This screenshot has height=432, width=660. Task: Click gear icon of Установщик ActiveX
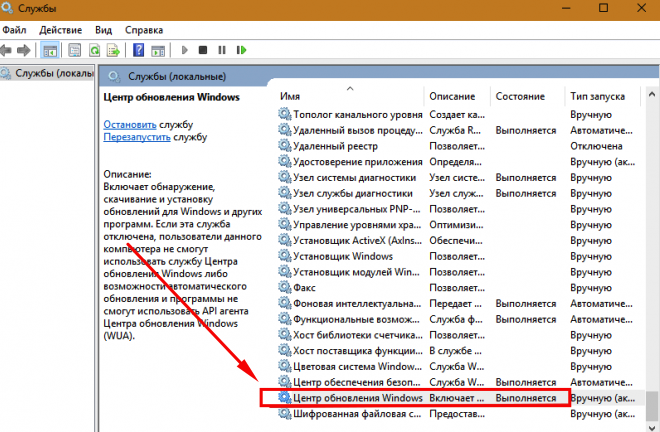point(285,240)
